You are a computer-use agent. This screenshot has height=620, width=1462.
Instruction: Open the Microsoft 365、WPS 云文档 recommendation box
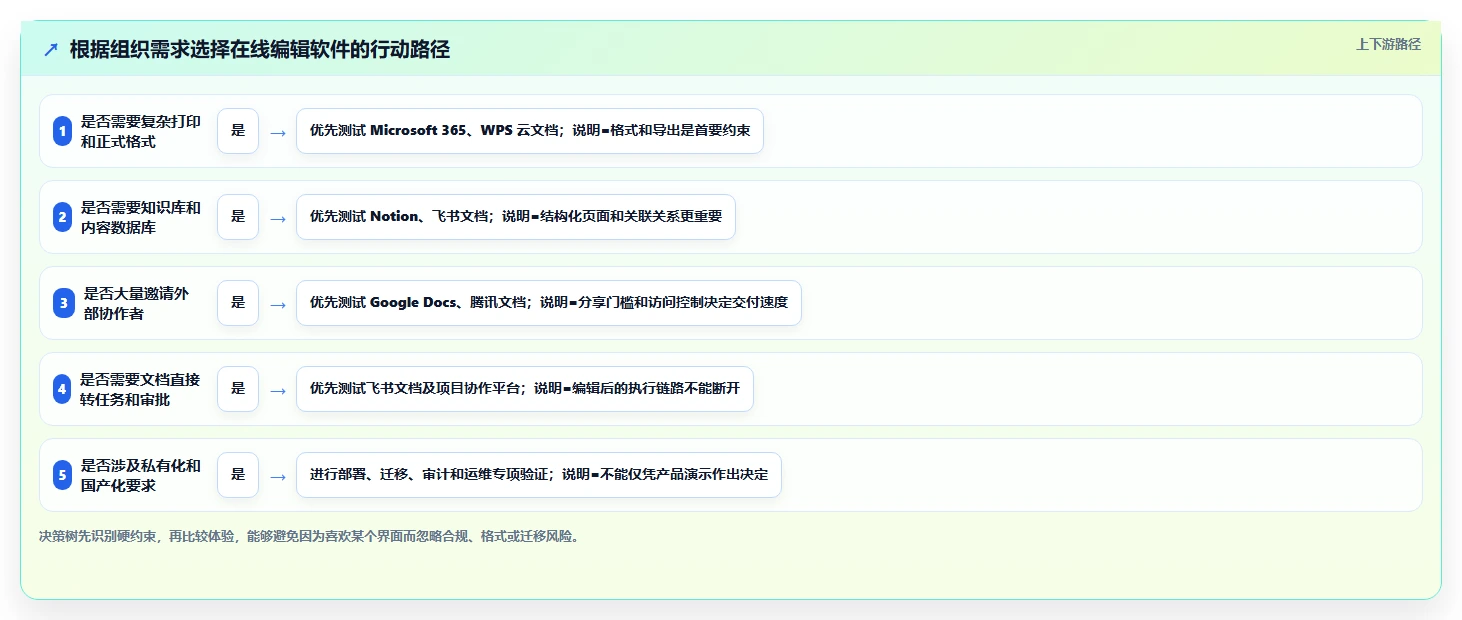[530, 131]
